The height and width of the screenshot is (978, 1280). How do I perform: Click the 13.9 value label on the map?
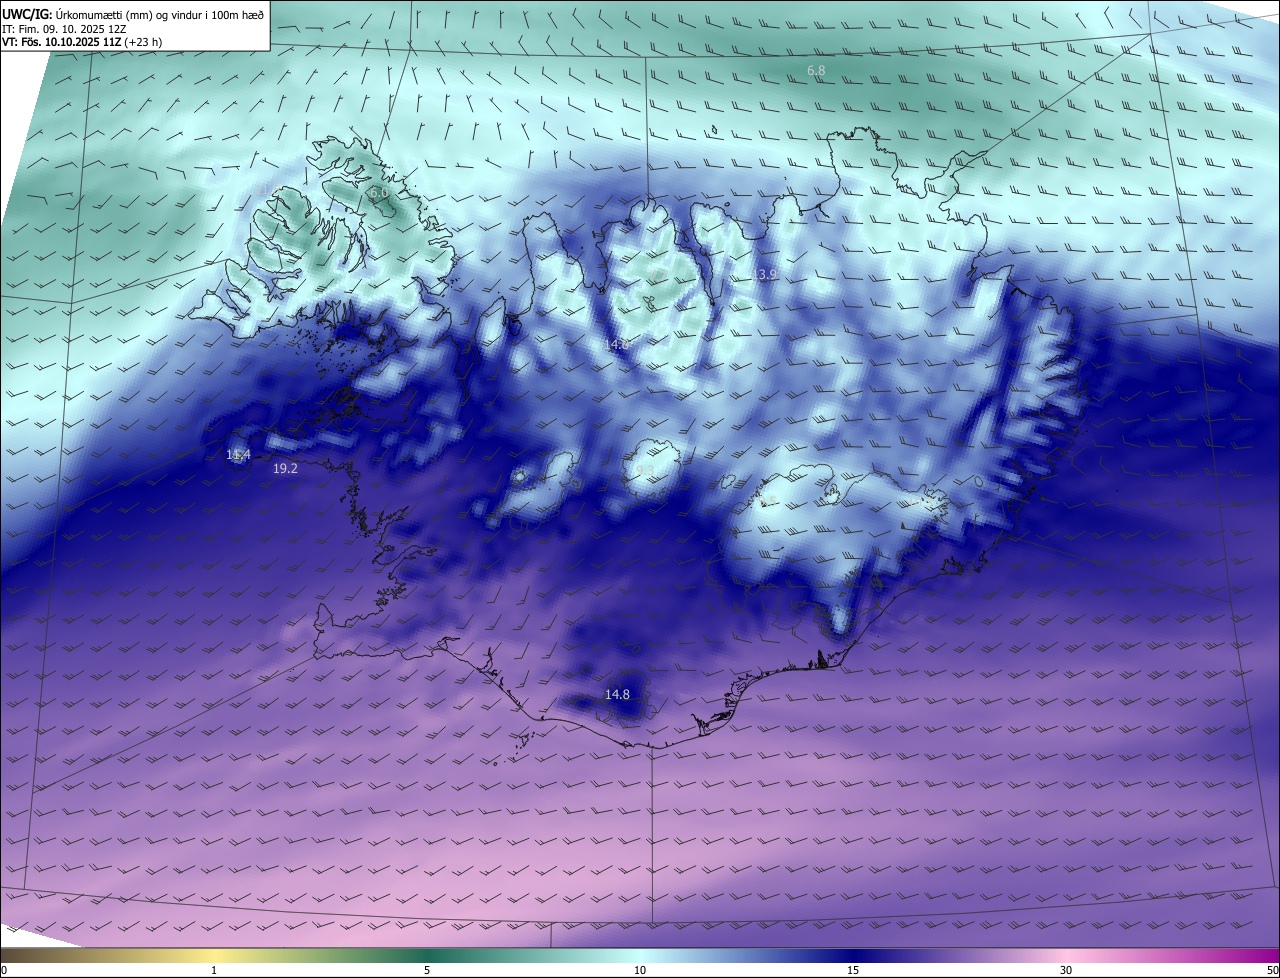click(765, 274)
